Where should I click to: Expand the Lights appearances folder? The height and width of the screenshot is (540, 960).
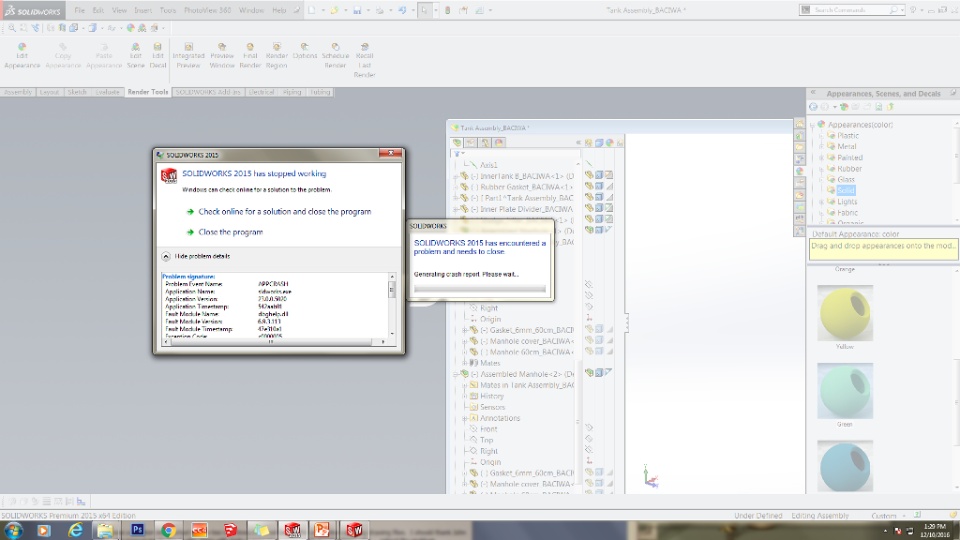coord(821,201)
